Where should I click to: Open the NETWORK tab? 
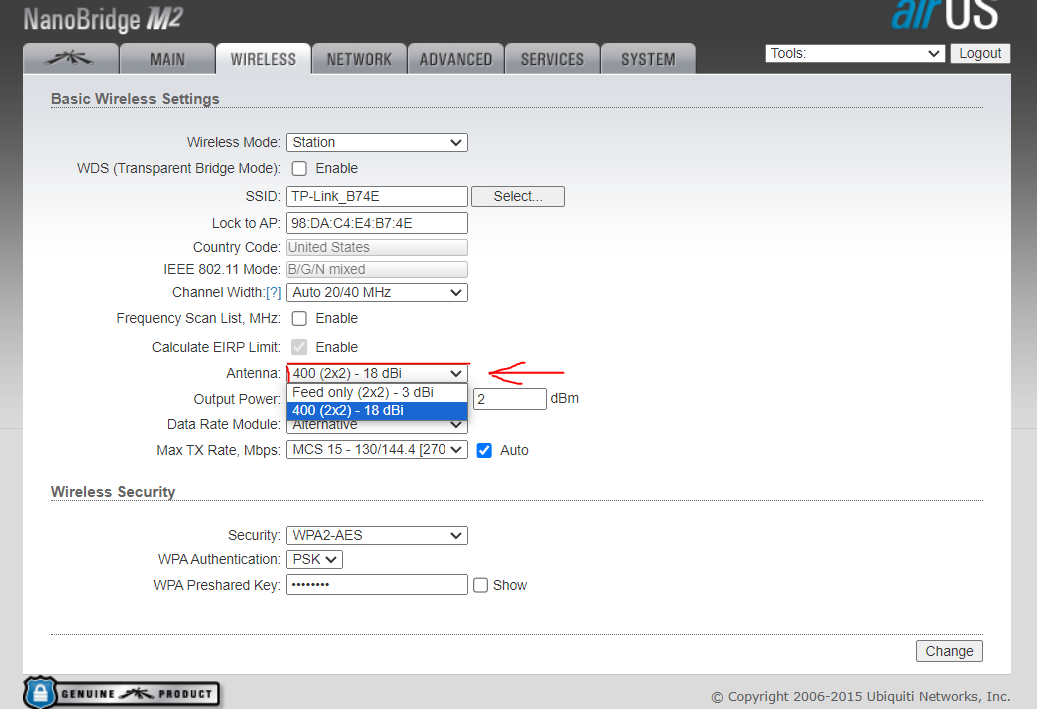[x=359, y=59]
